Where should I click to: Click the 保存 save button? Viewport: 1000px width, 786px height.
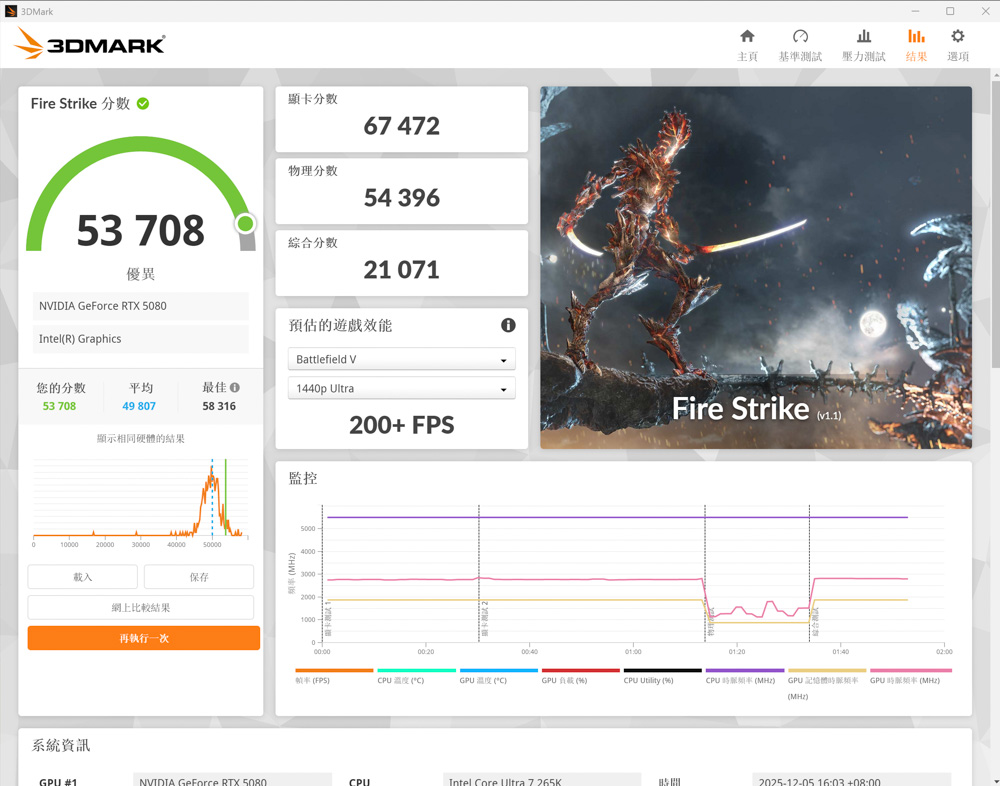click(x=199, y=577)
